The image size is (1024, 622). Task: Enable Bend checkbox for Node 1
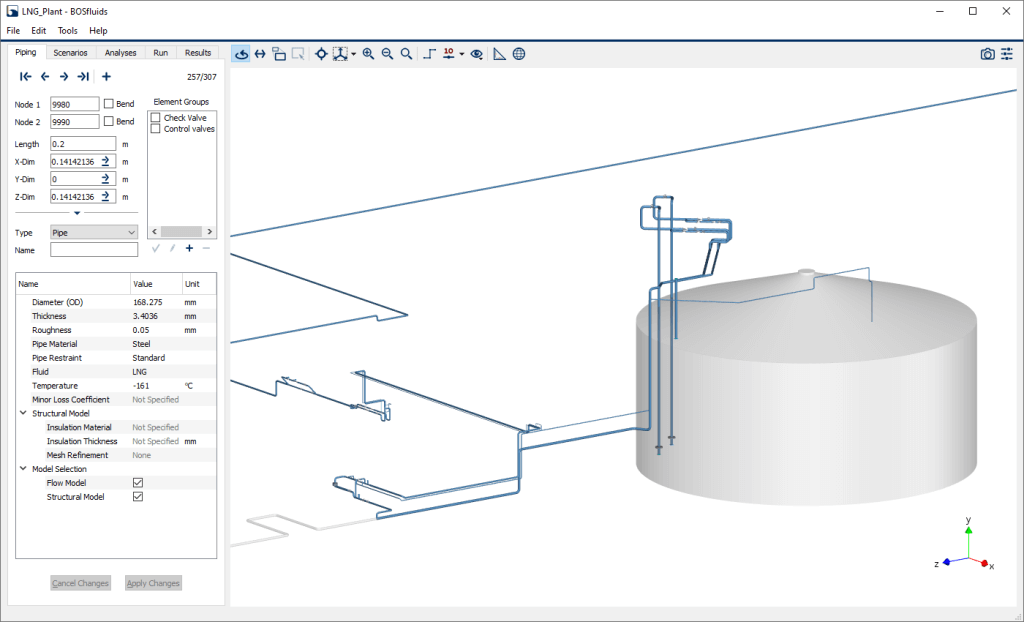[109, 104]
